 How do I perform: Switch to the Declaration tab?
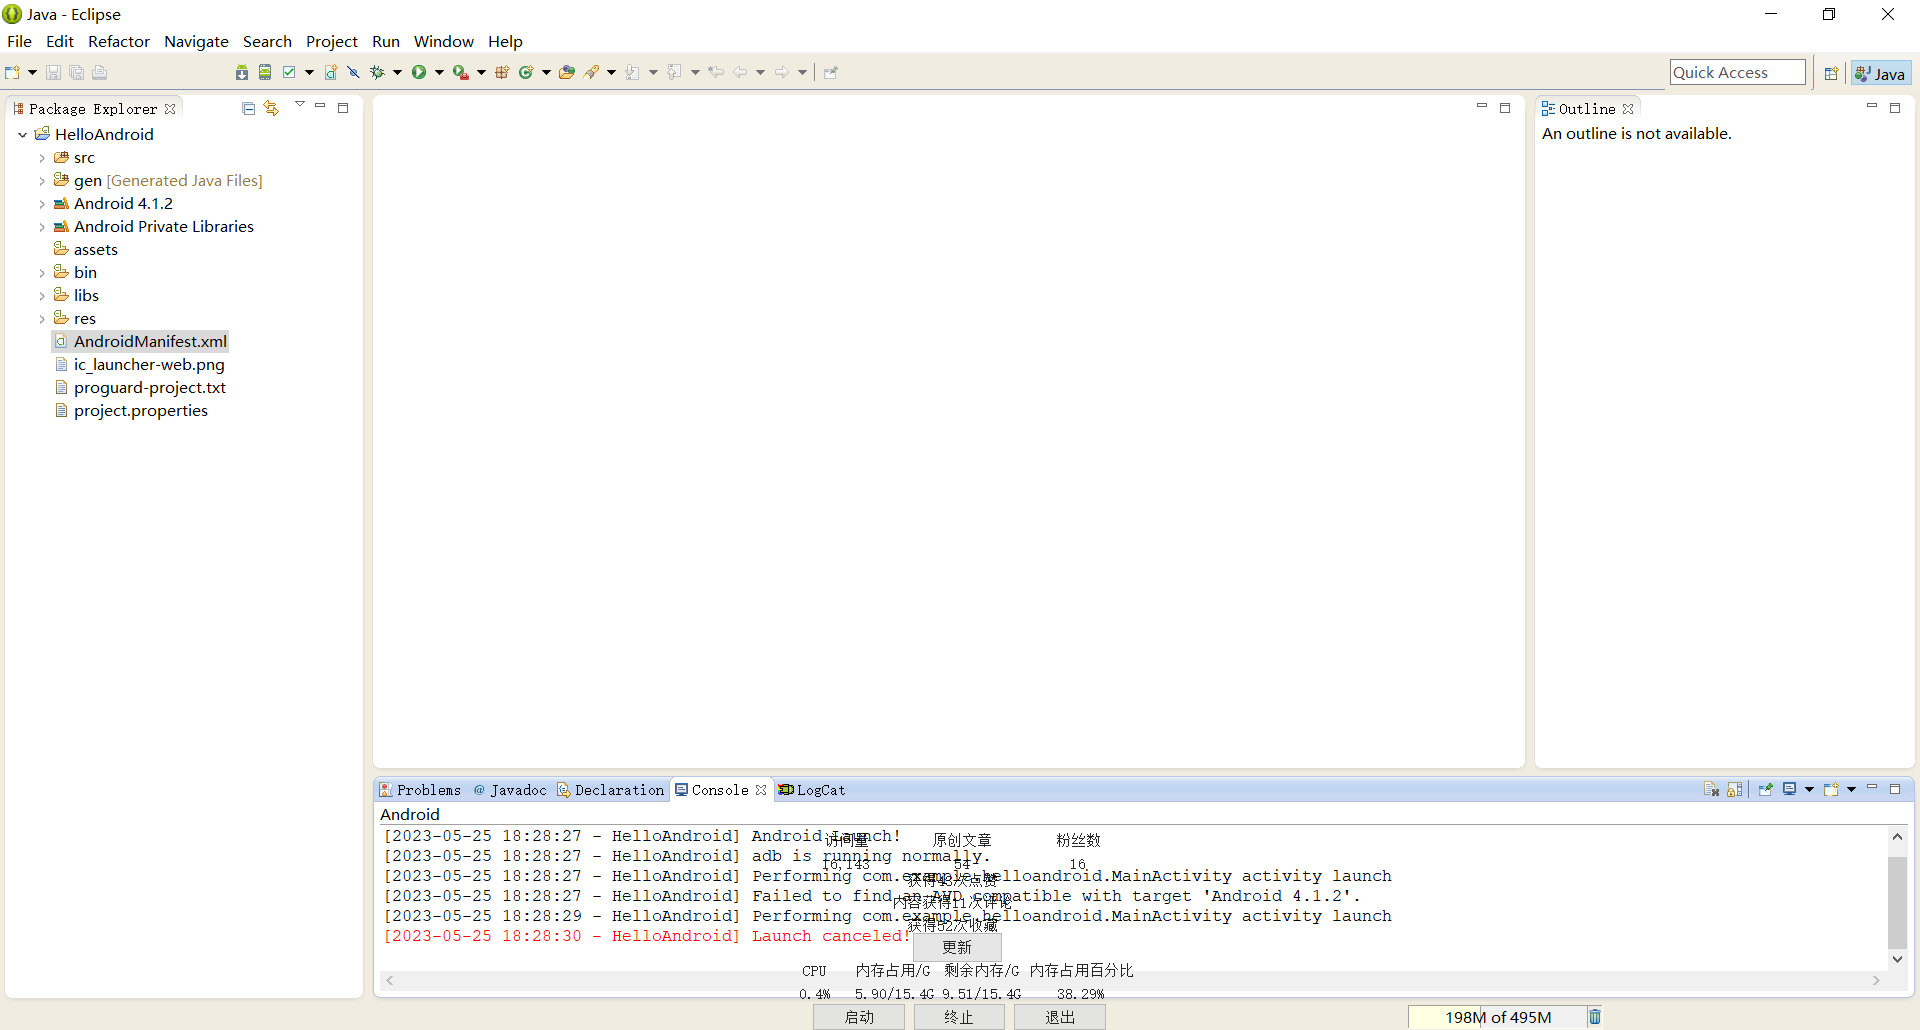click(610, 790)
